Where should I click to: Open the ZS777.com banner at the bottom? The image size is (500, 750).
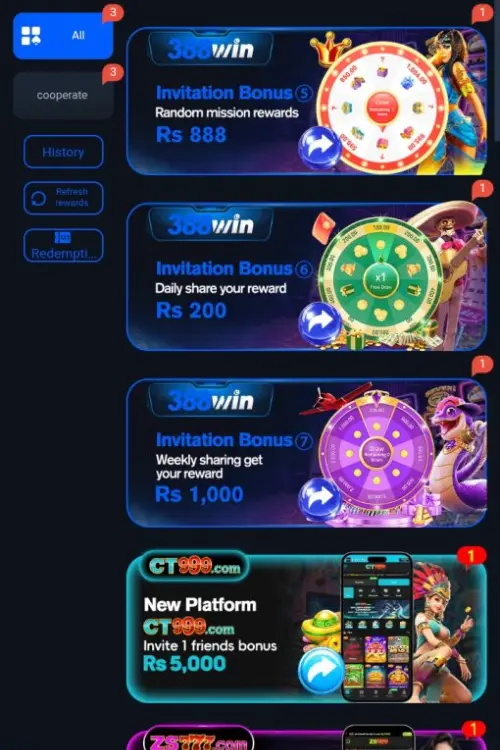pos(307,739)
